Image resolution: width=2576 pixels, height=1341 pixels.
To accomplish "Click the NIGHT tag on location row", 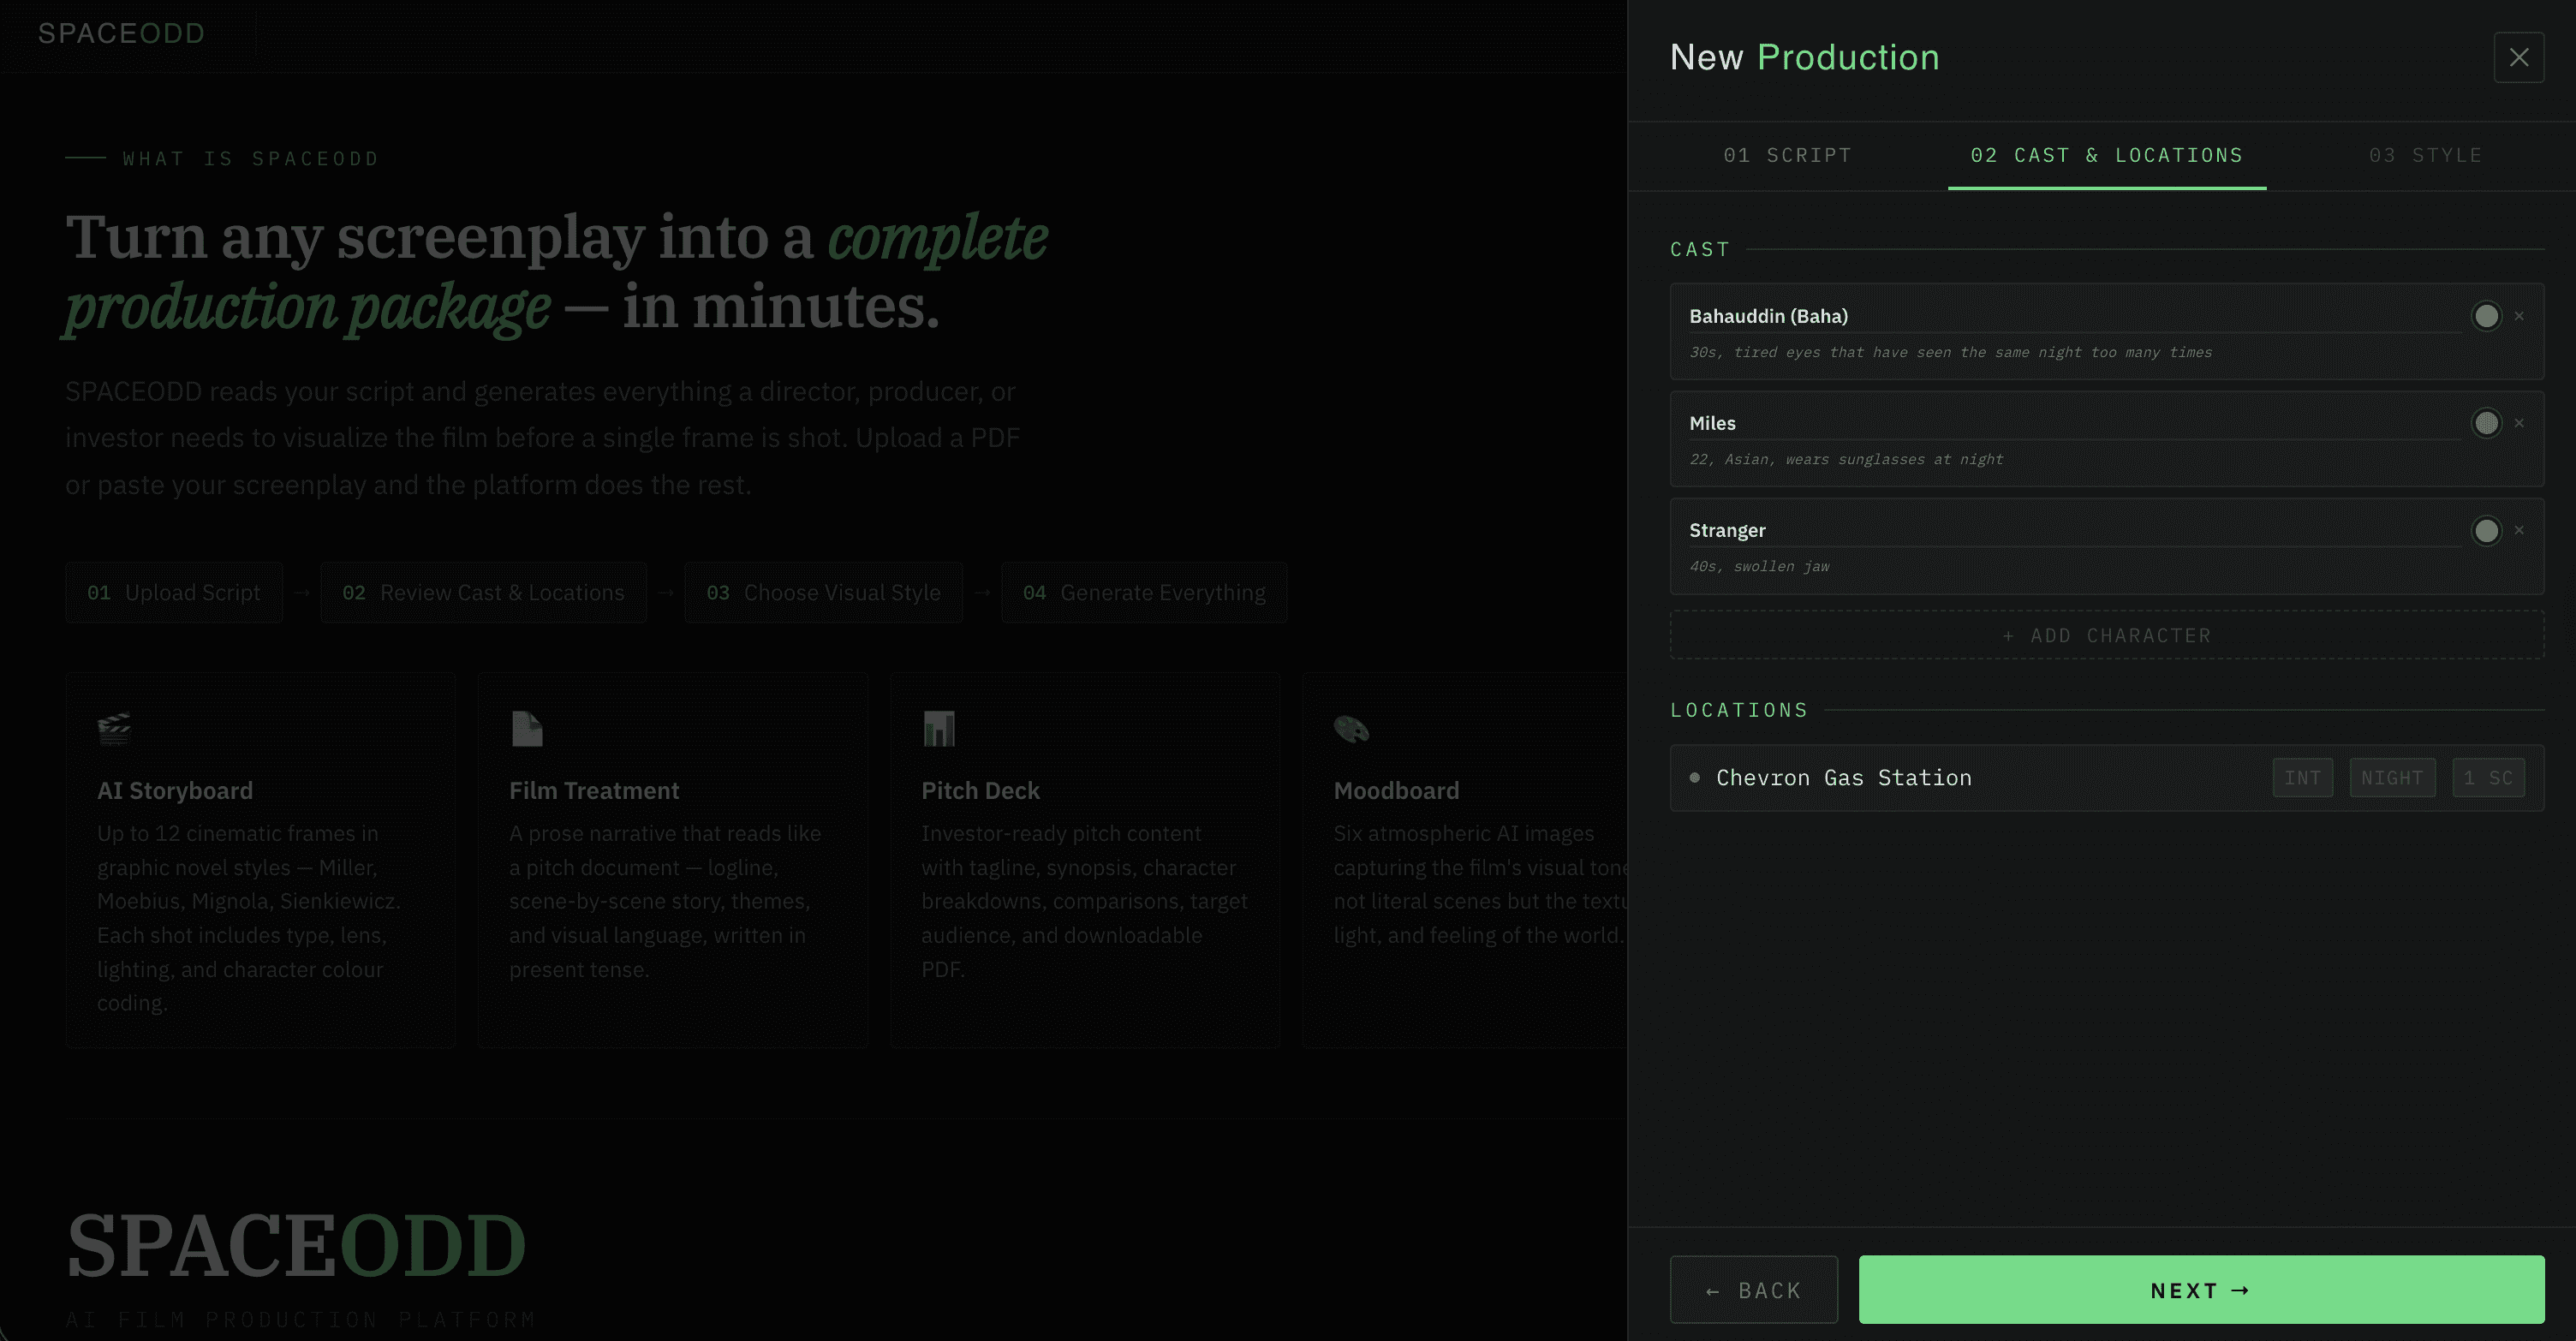I will pos(2391,777).
